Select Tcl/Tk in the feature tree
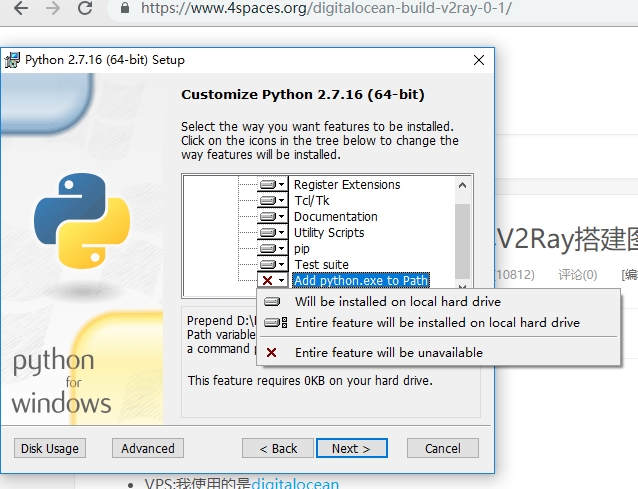 312,201
